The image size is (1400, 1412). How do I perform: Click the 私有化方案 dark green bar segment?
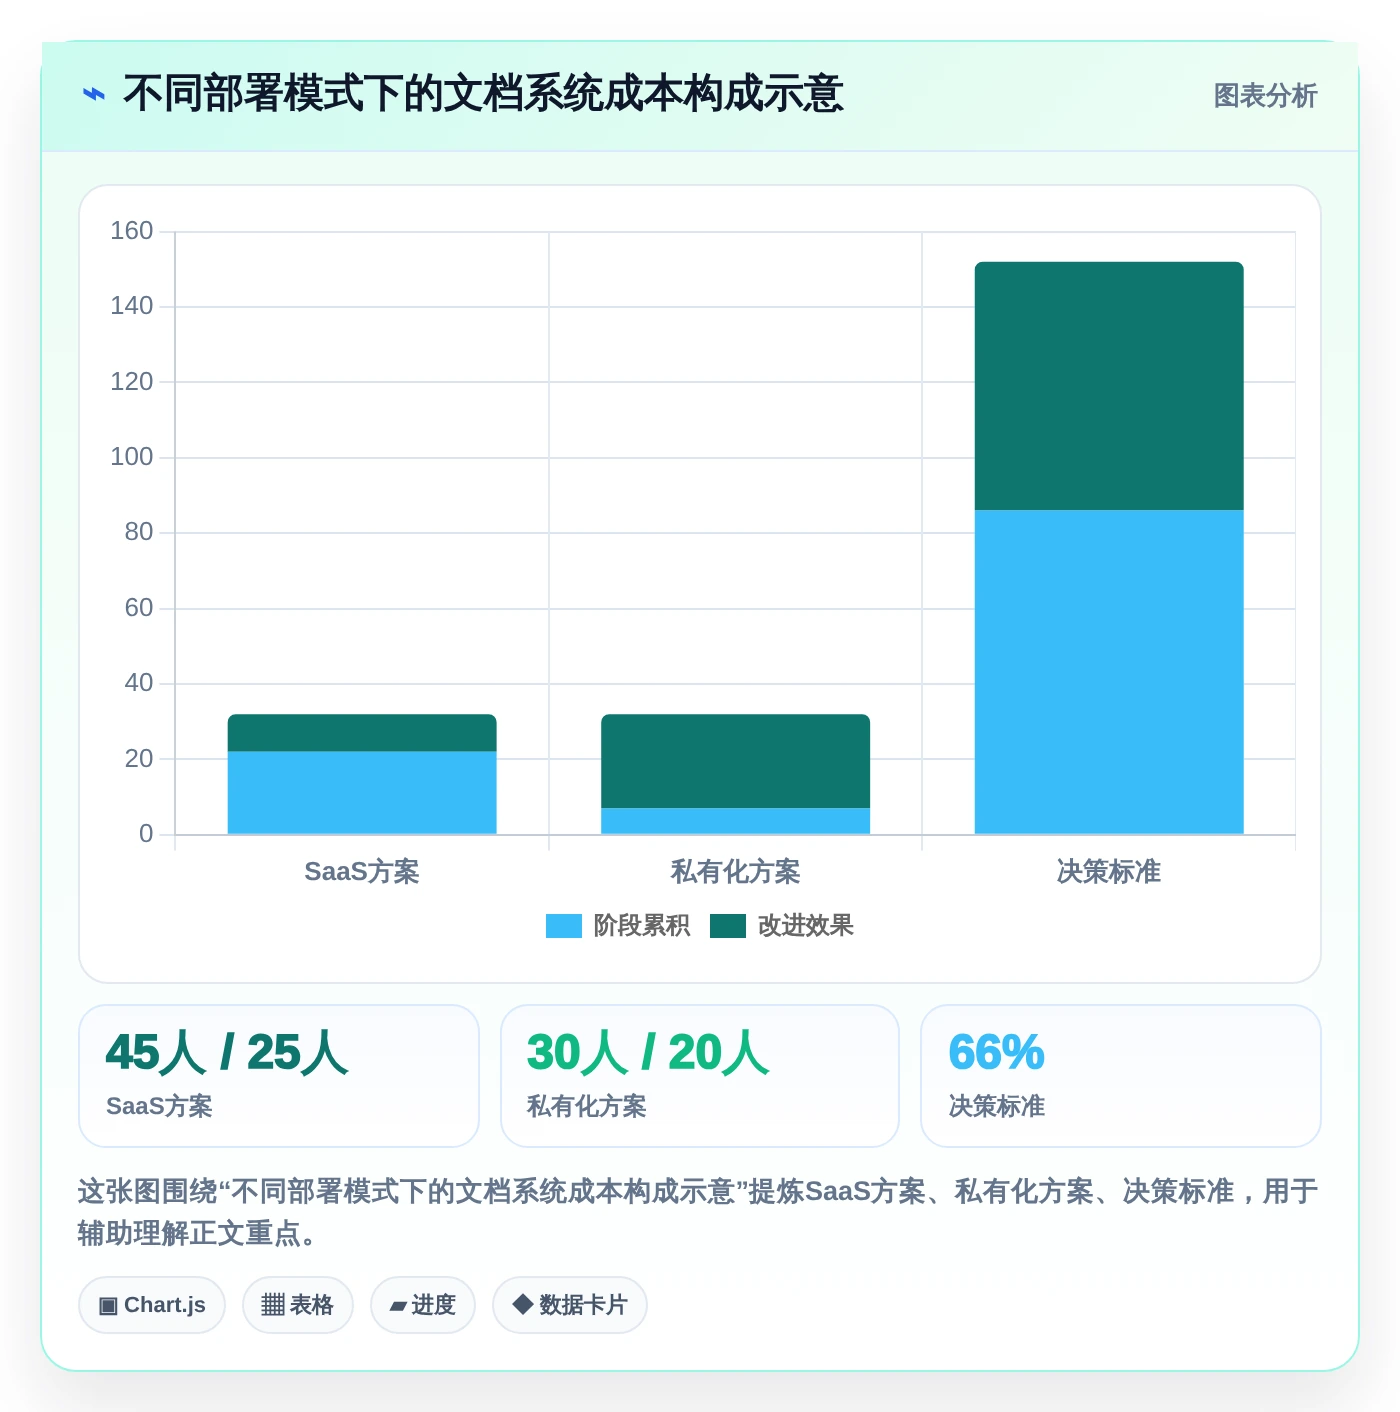pyautogui.click(x=735, y=761)
